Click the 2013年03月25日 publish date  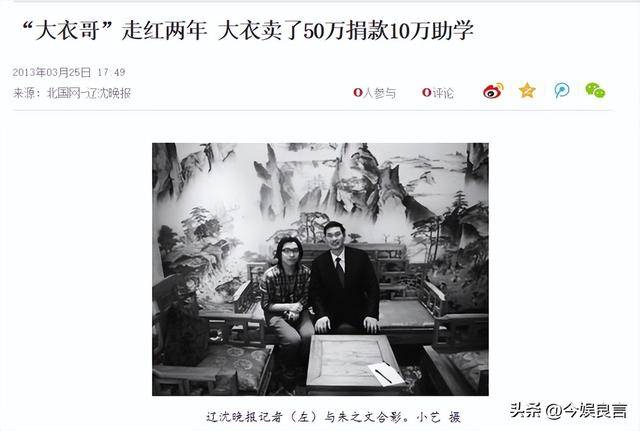point(51,72)
